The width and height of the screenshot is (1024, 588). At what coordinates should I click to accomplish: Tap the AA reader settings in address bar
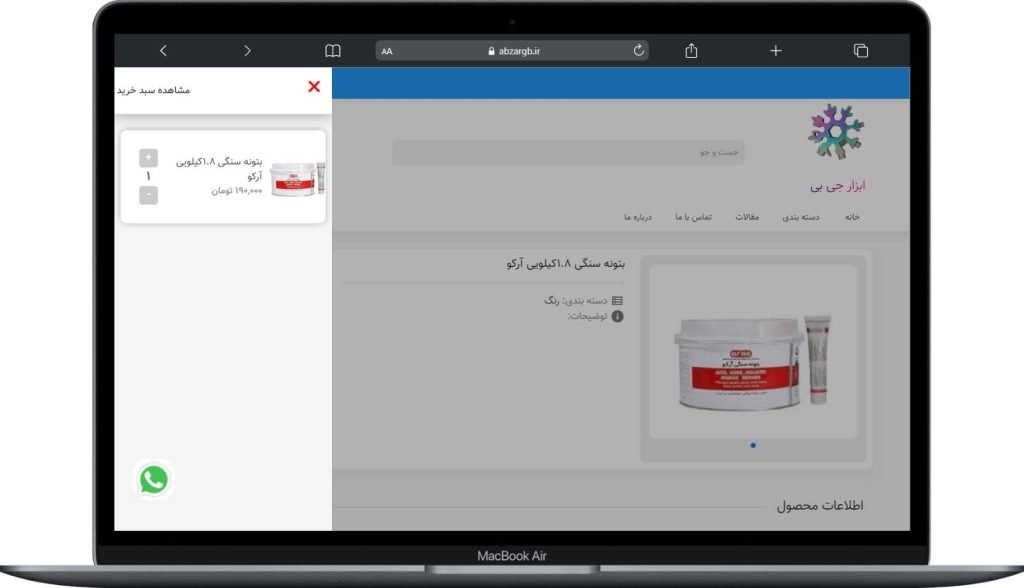[387, 51]
